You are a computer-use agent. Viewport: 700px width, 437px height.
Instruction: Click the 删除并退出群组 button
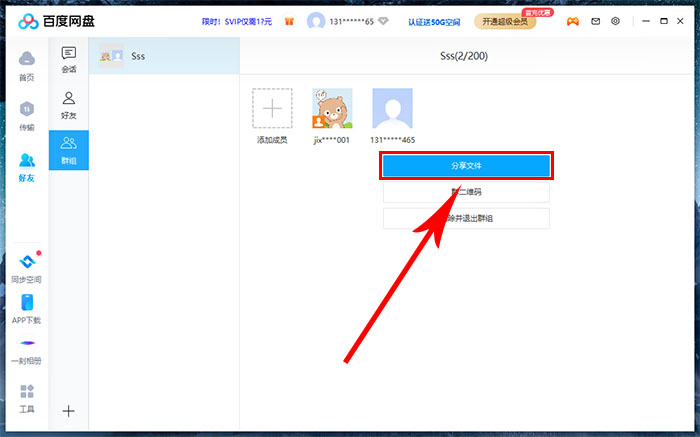tap(466, 218)
